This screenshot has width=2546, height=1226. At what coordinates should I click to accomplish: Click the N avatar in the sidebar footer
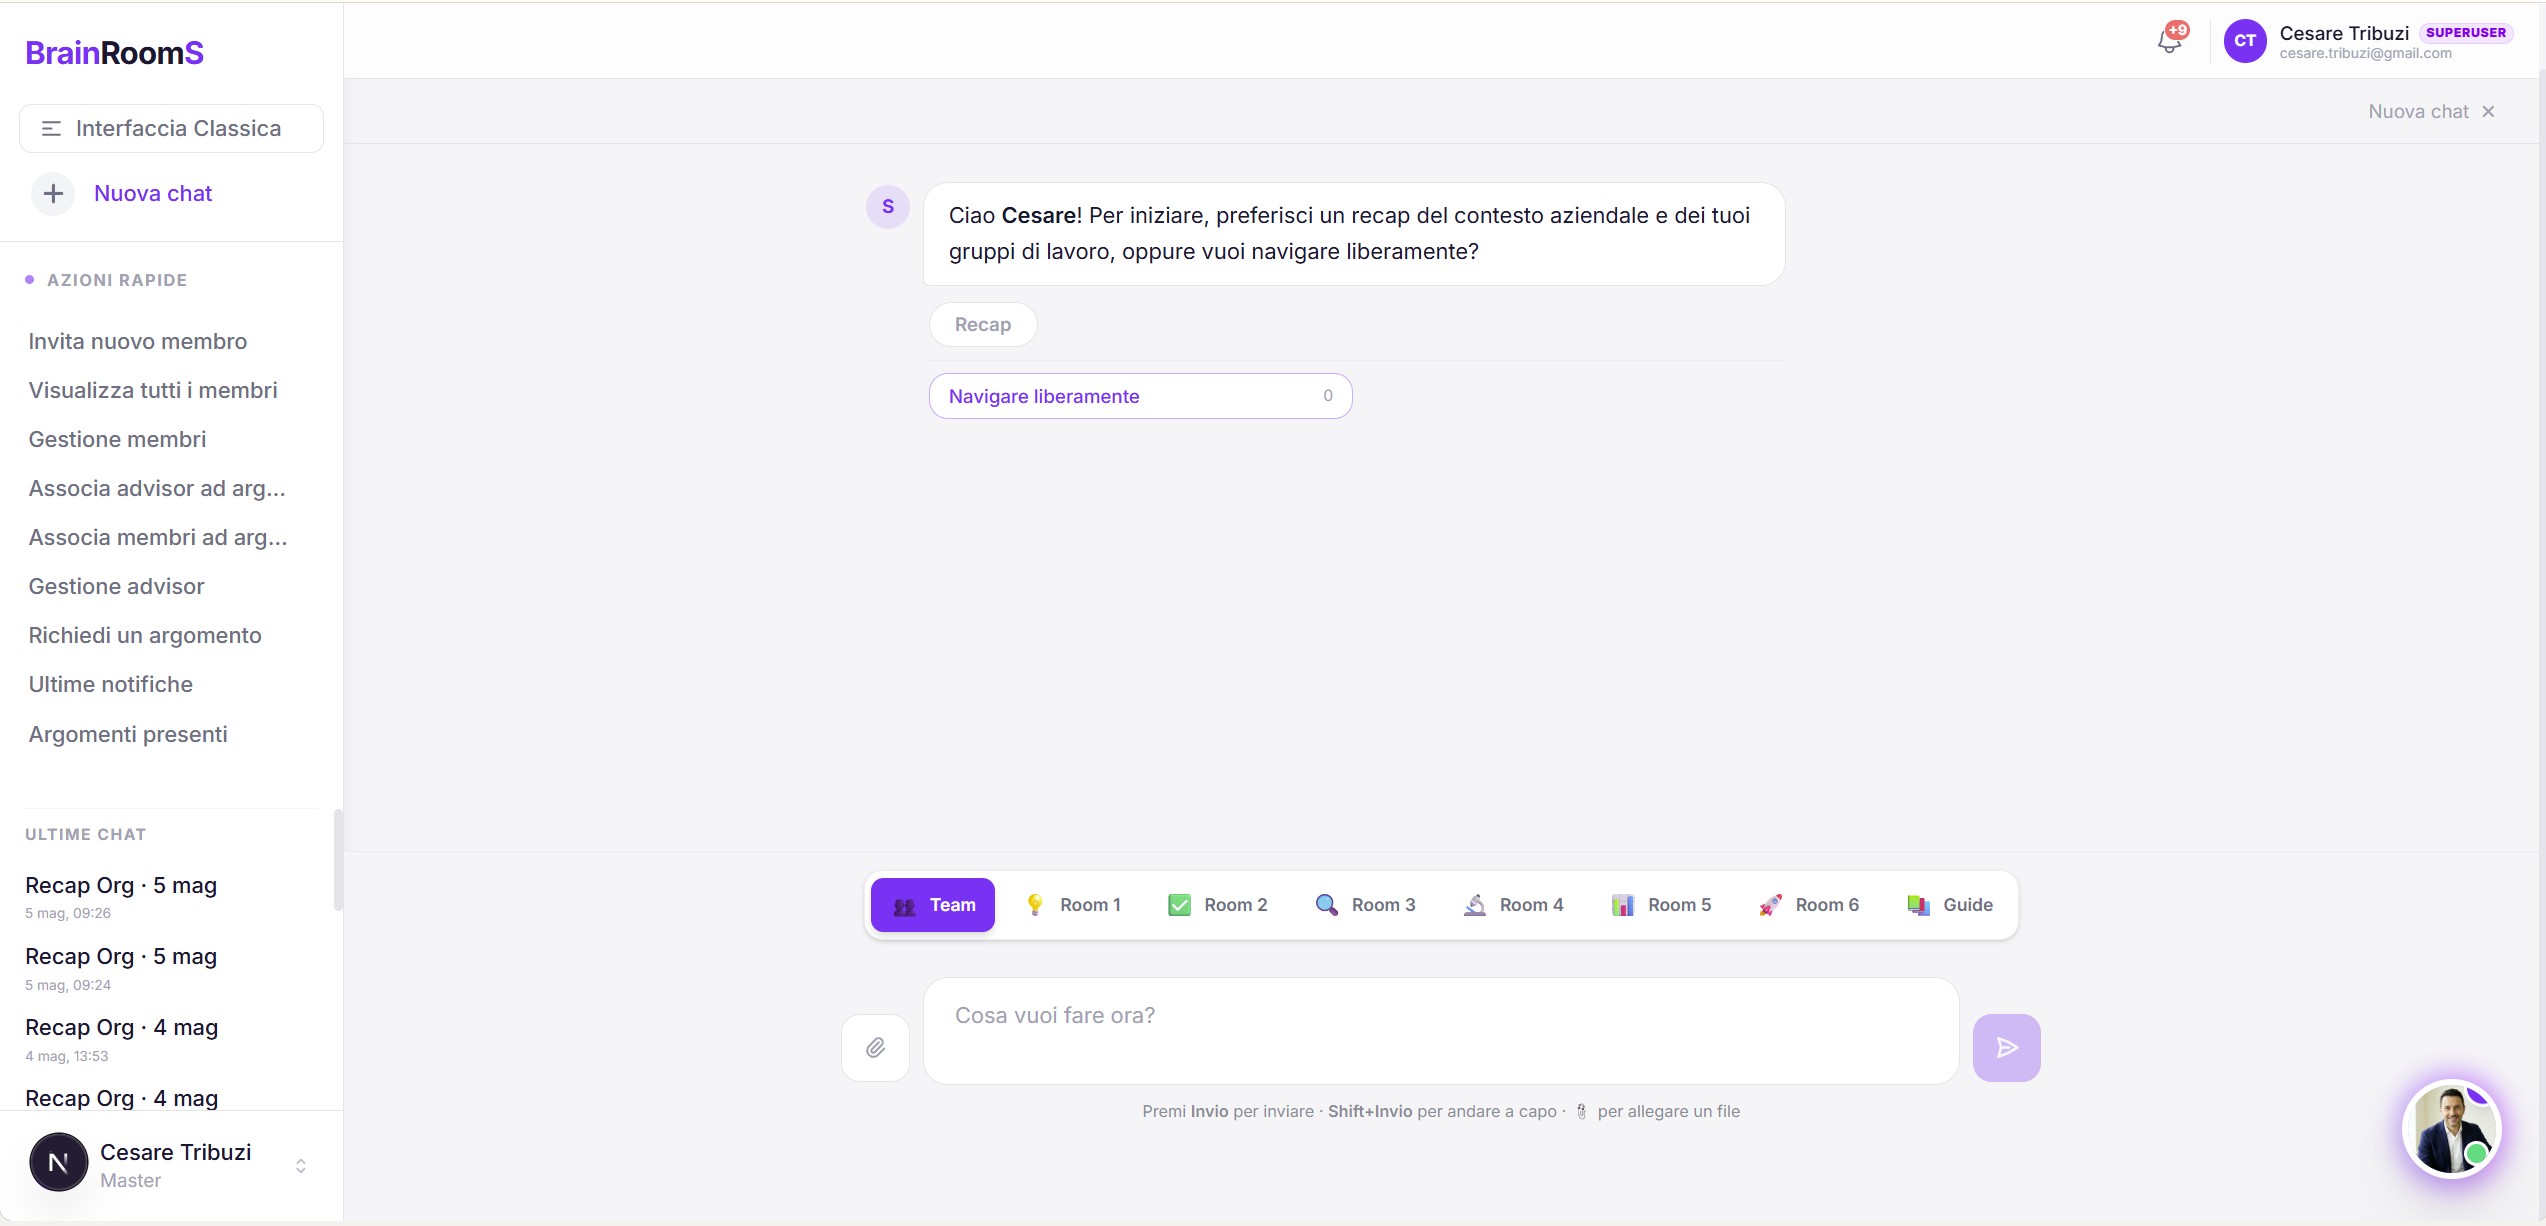(58, 1162)
